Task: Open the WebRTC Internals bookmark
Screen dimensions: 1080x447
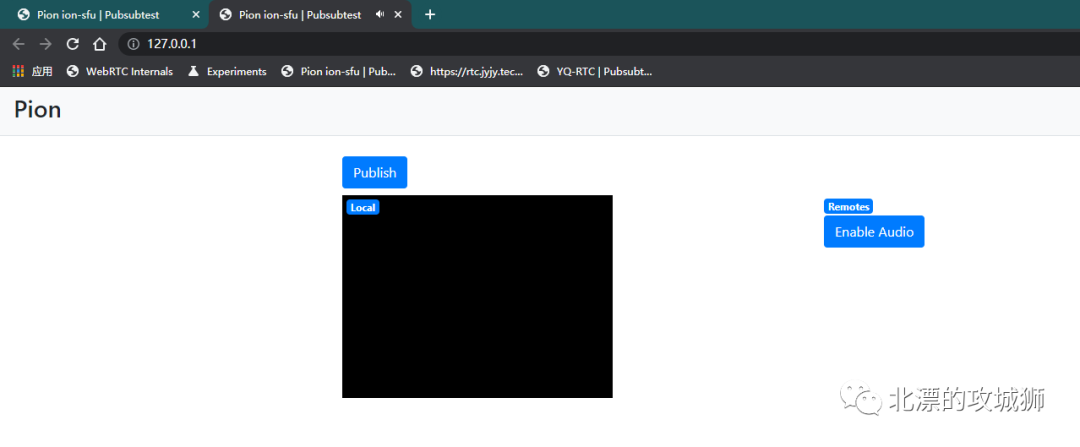Action: [x=120, y=71]
